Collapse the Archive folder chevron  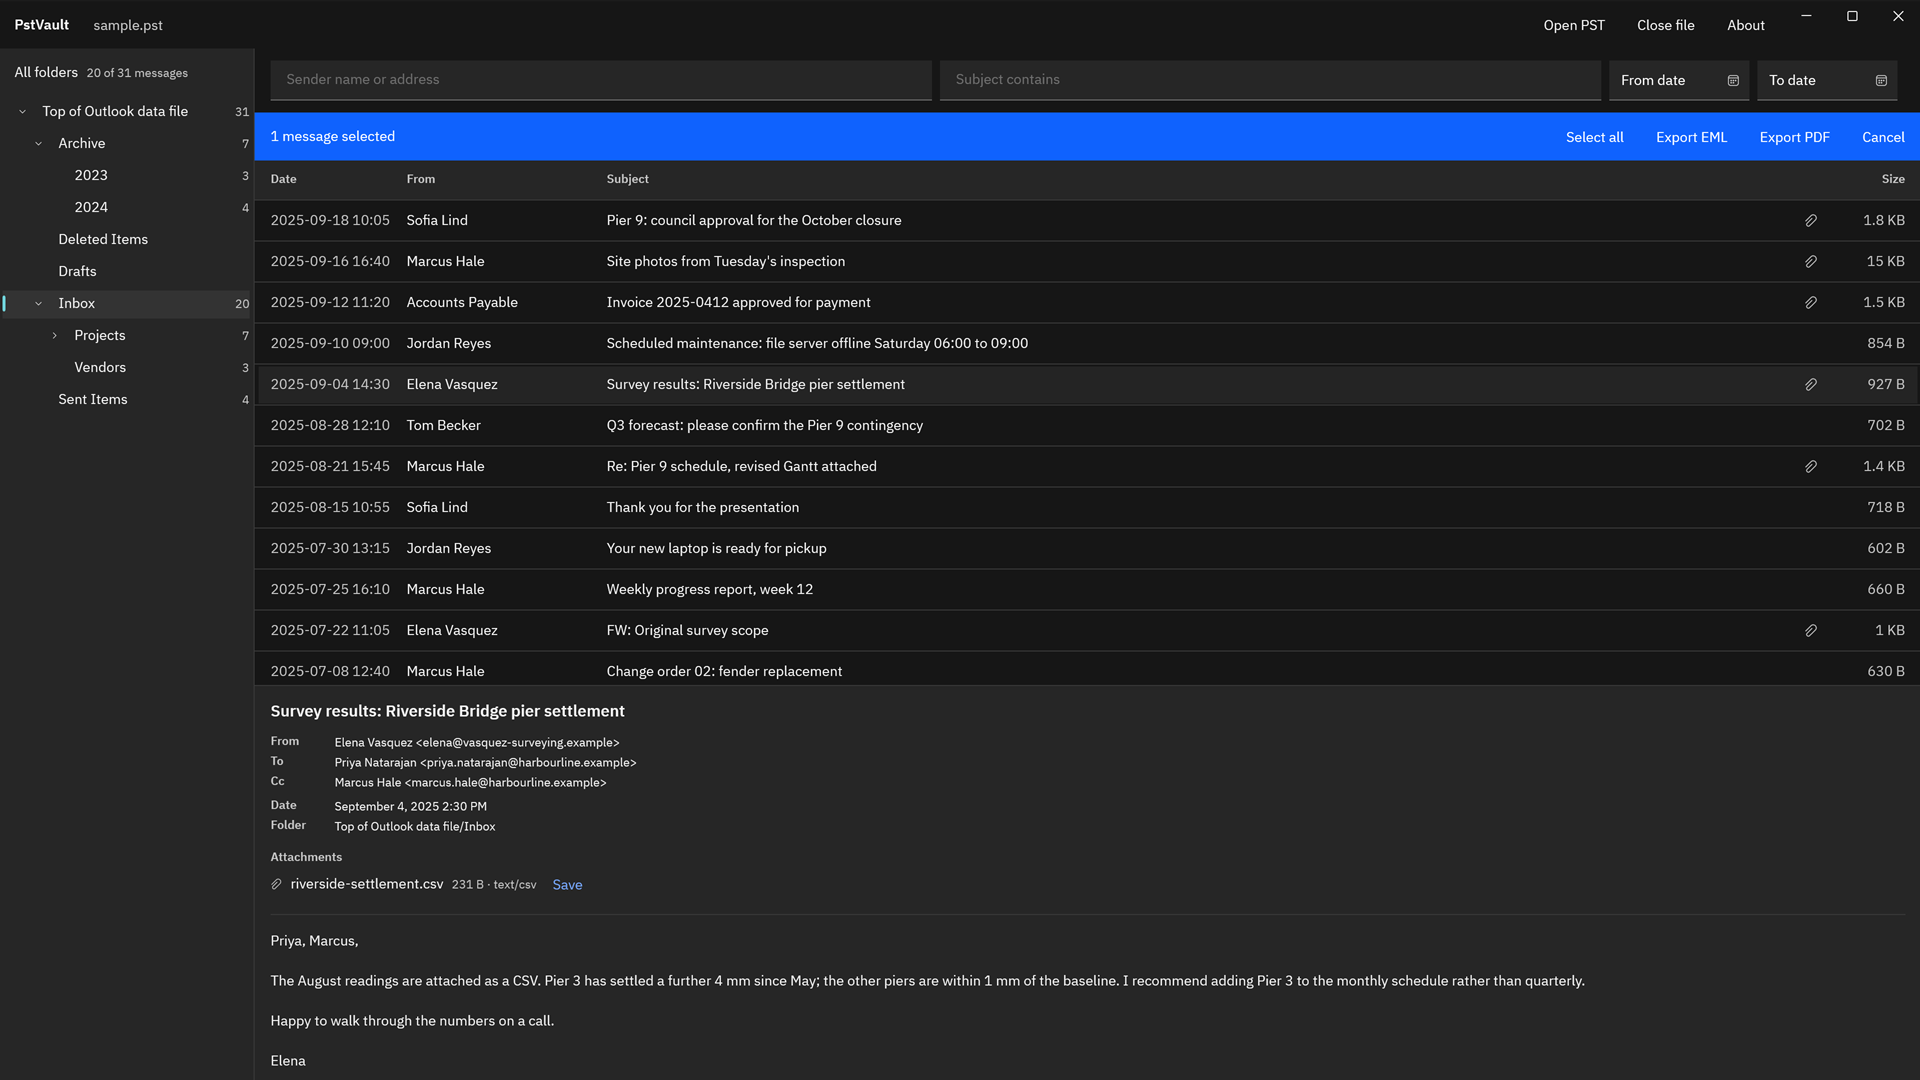pos(39,144)
